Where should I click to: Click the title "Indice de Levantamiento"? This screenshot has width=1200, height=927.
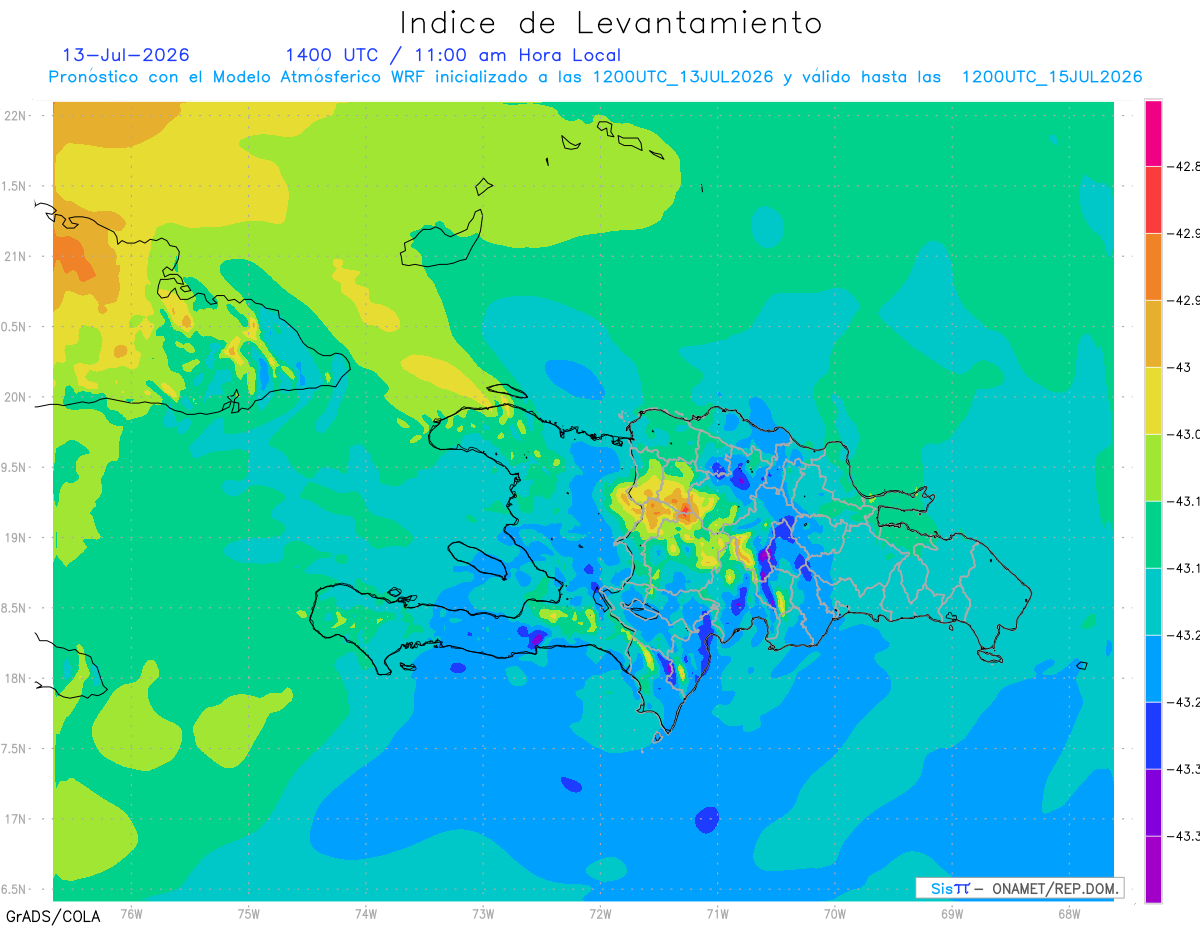(611, 23)
